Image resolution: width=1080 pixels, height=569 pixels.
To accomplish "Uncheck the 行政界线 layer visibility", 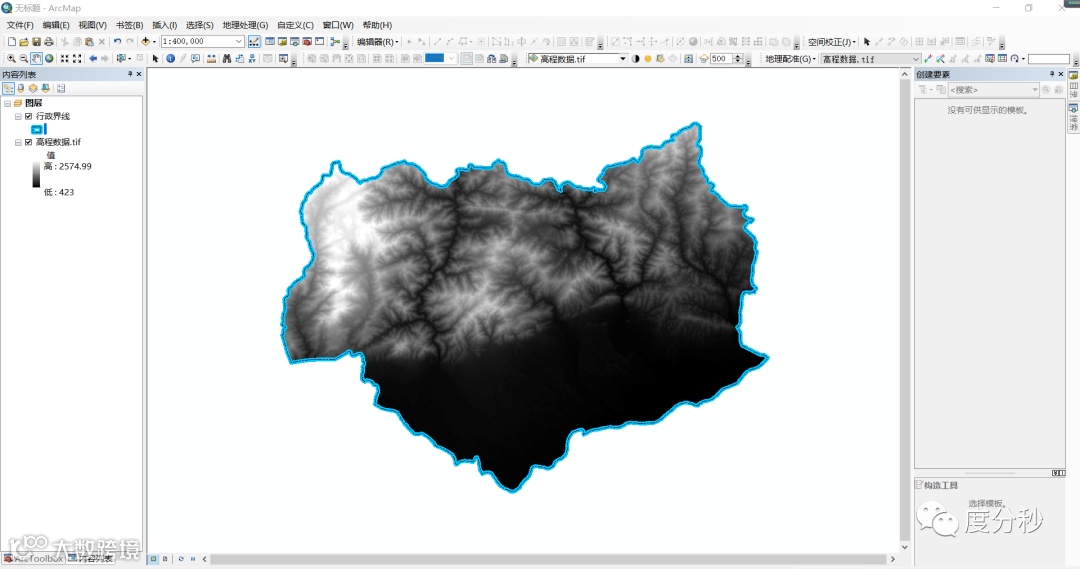I will point(28,116).
